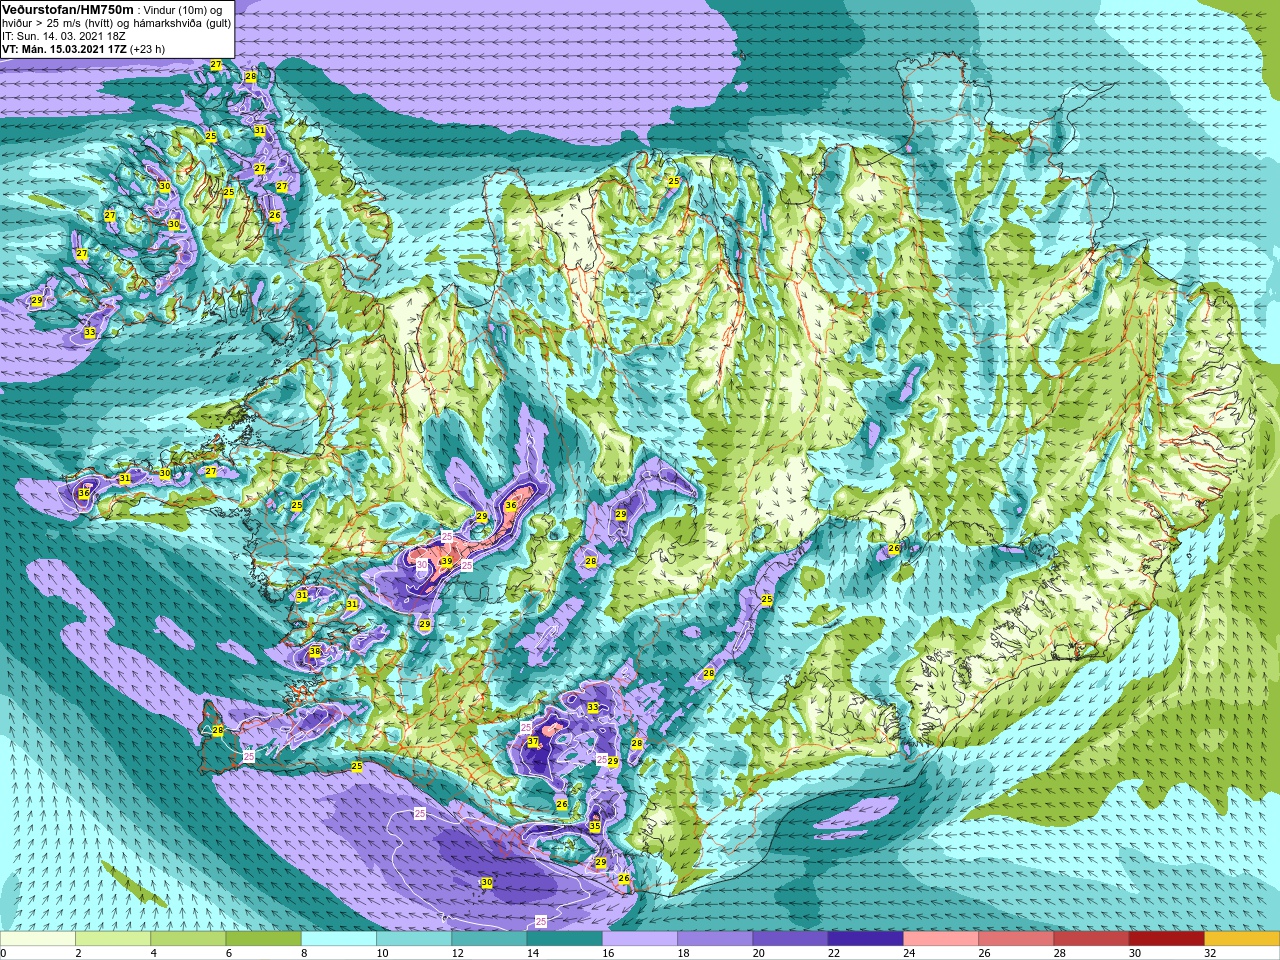Viewport: 1280px width, 960px height.
Task: Click the legend scale number 12
Action: coord(457,953)
